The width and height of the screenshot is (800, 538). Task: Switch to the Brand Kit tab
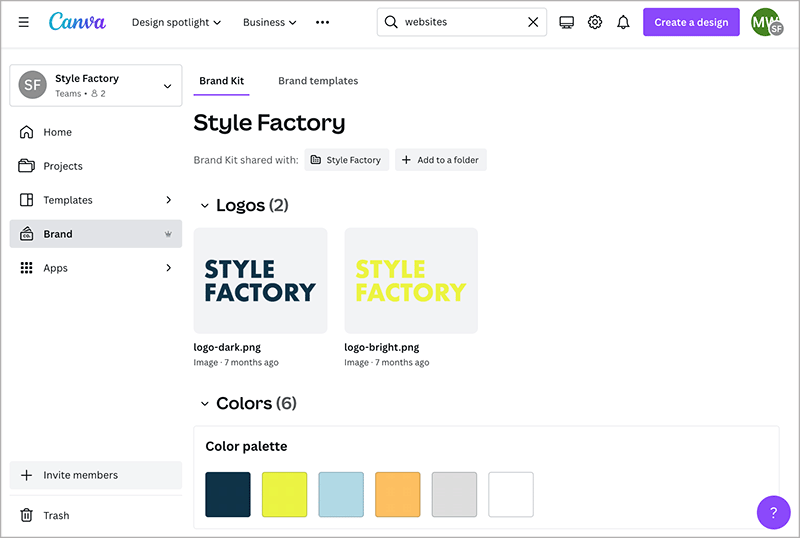221,81
